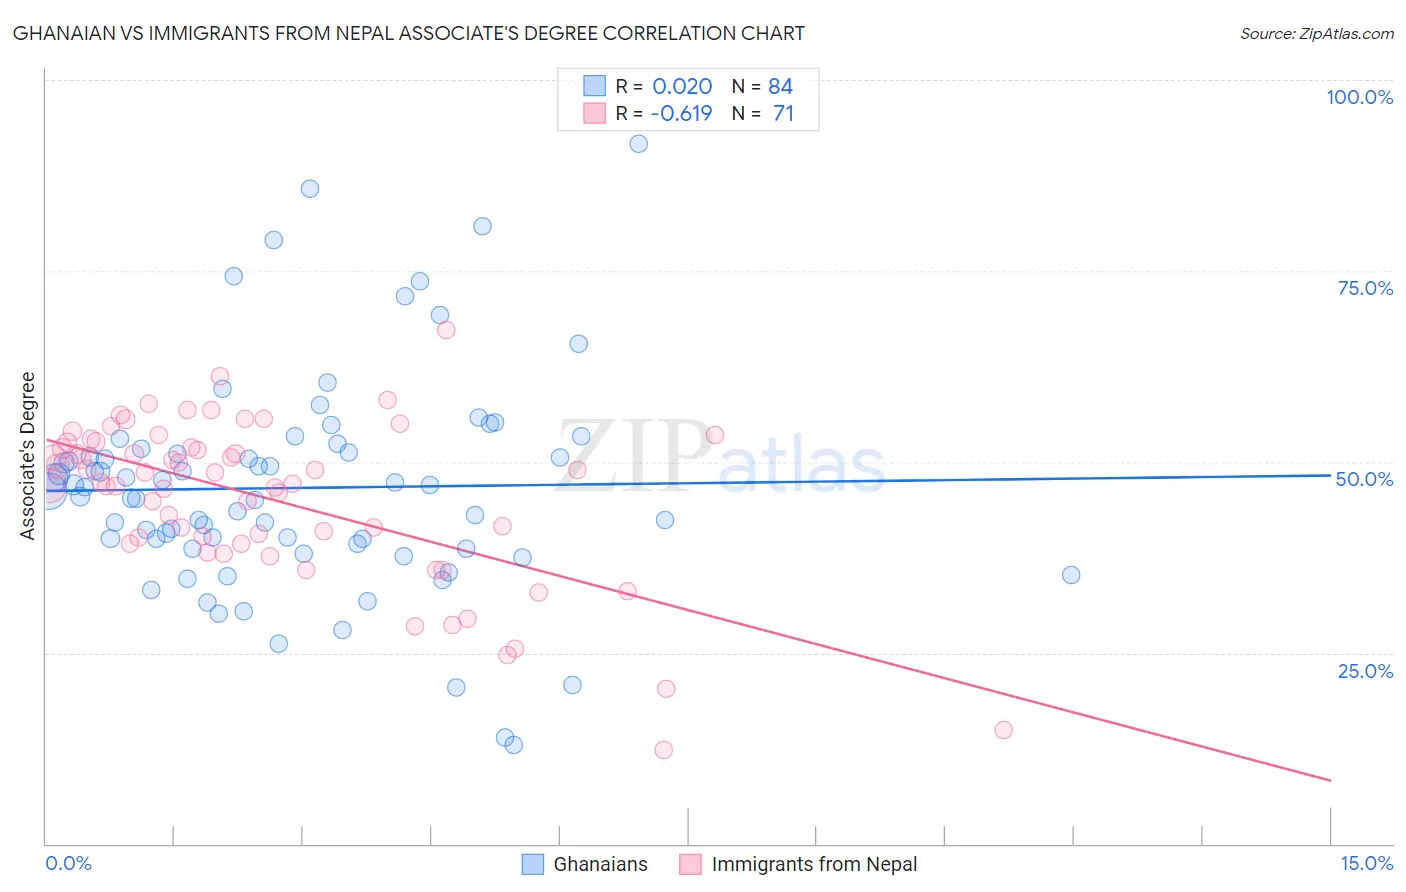Click the blue swatch beside R = 0.020
The height and width of the screenshot is (892, 1406).
click(595, 86)
